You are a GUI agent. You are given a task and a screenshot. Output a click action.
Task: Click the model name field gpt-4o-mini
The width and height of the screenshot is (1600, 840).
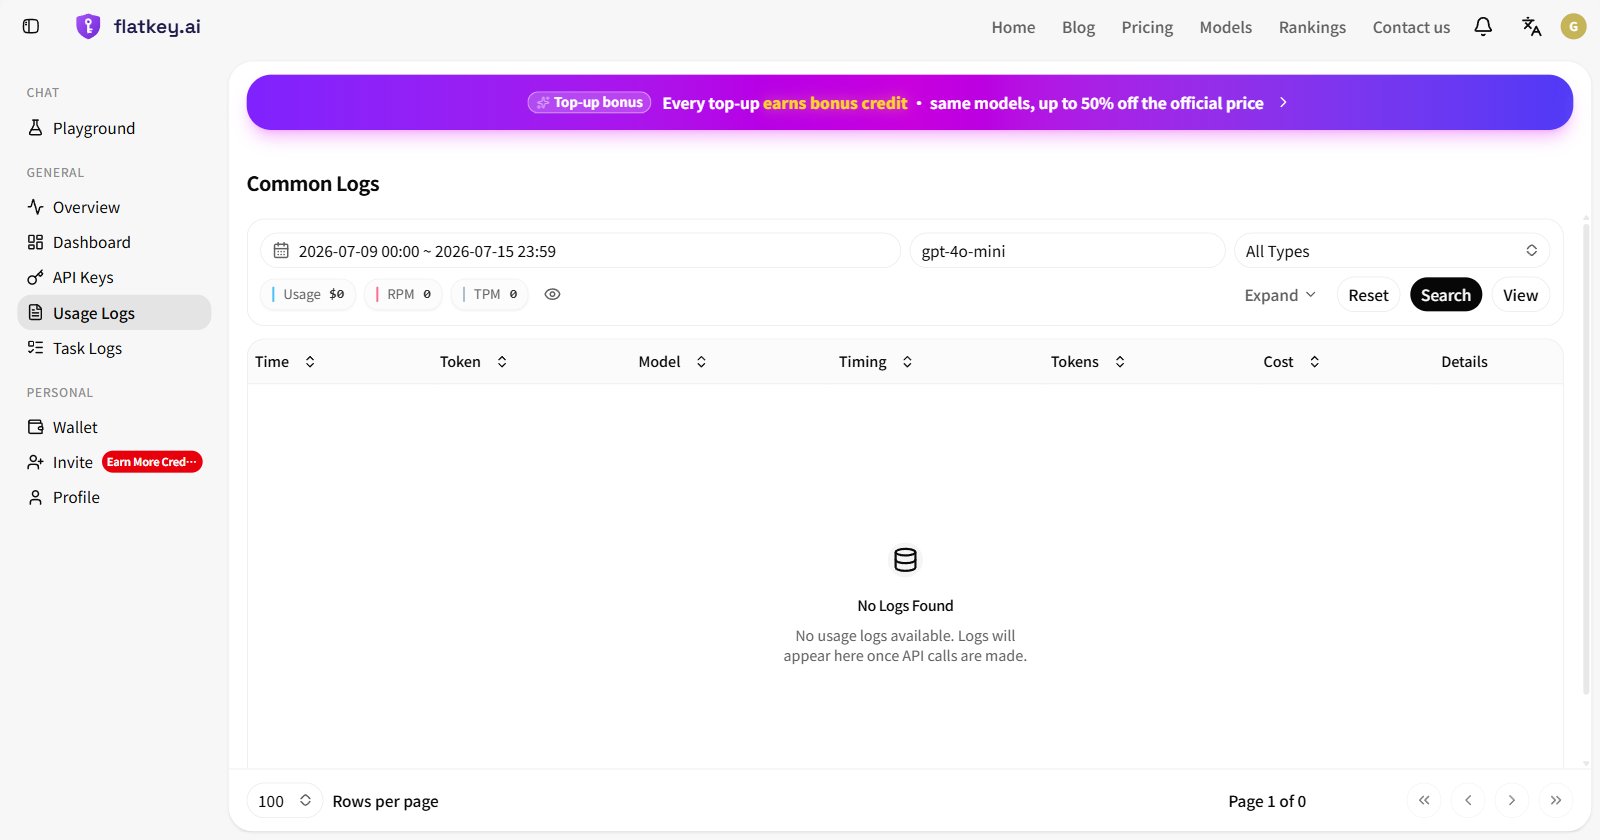click(1067, 251)
